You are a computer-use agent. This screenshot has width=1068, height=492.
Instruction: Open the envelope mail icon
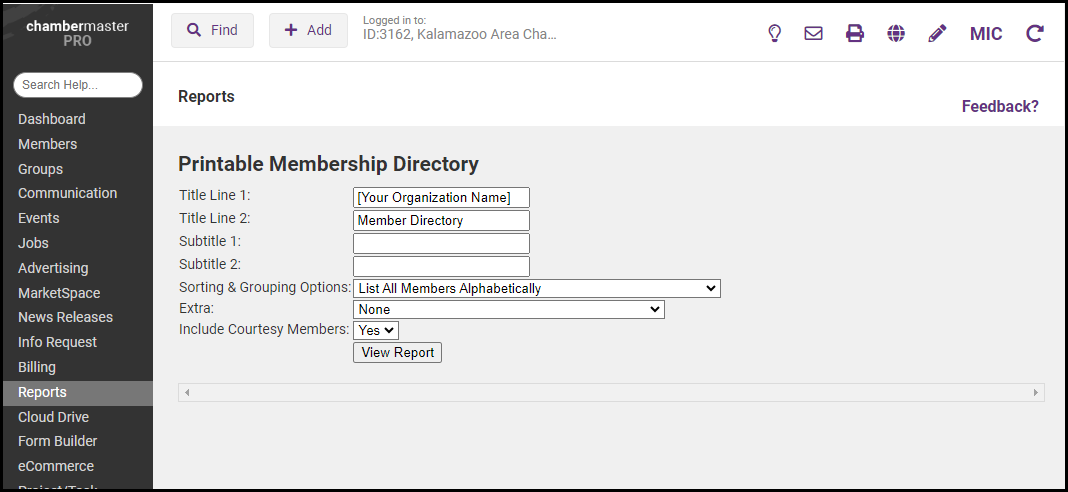(x=814, y=33)
